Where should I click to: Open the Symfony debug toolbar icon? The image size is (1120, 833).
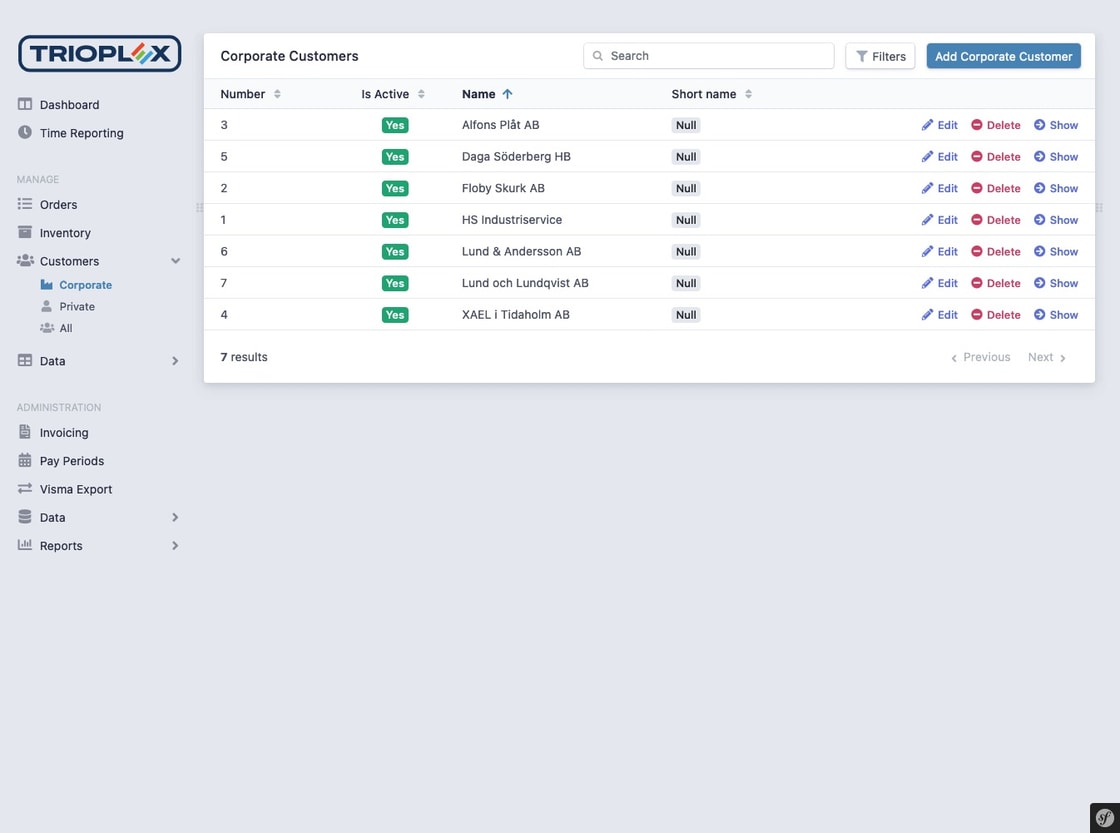tap(1105, 817)
